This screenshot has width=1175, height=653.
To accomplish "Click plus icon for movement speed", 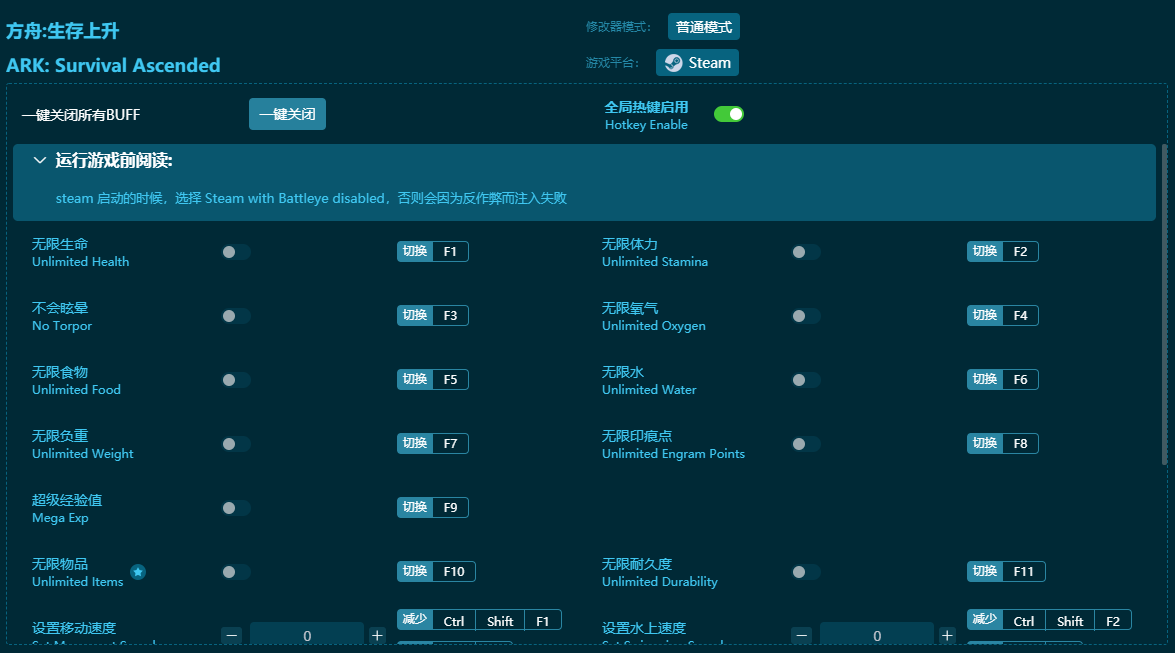I will click(377, 635).
